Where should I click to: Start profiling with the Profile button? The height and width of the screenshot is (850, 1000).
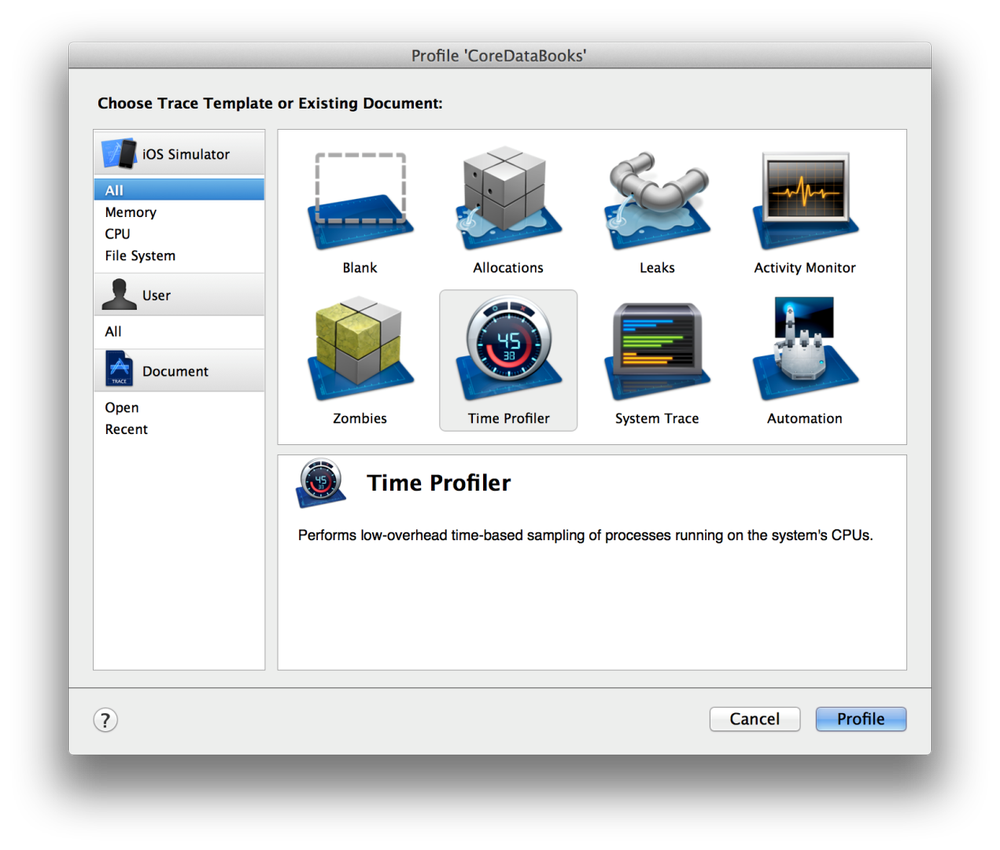pyautogui.click(x=861, y=719)
